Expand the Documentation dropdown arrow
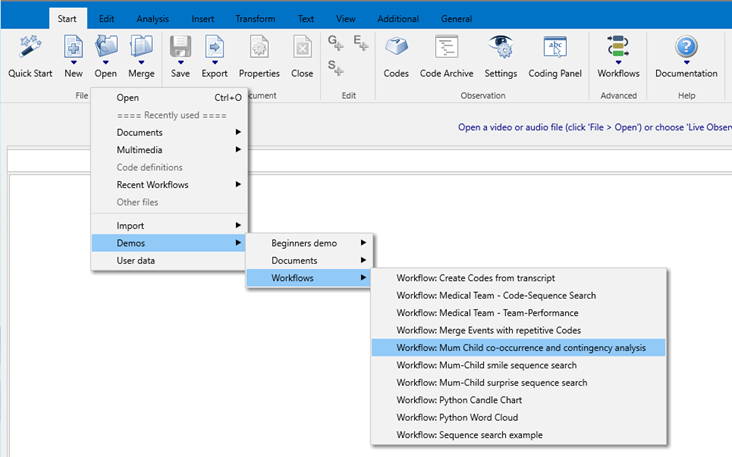This screenshot has height=457, width=732. click(x=686, y=63)
